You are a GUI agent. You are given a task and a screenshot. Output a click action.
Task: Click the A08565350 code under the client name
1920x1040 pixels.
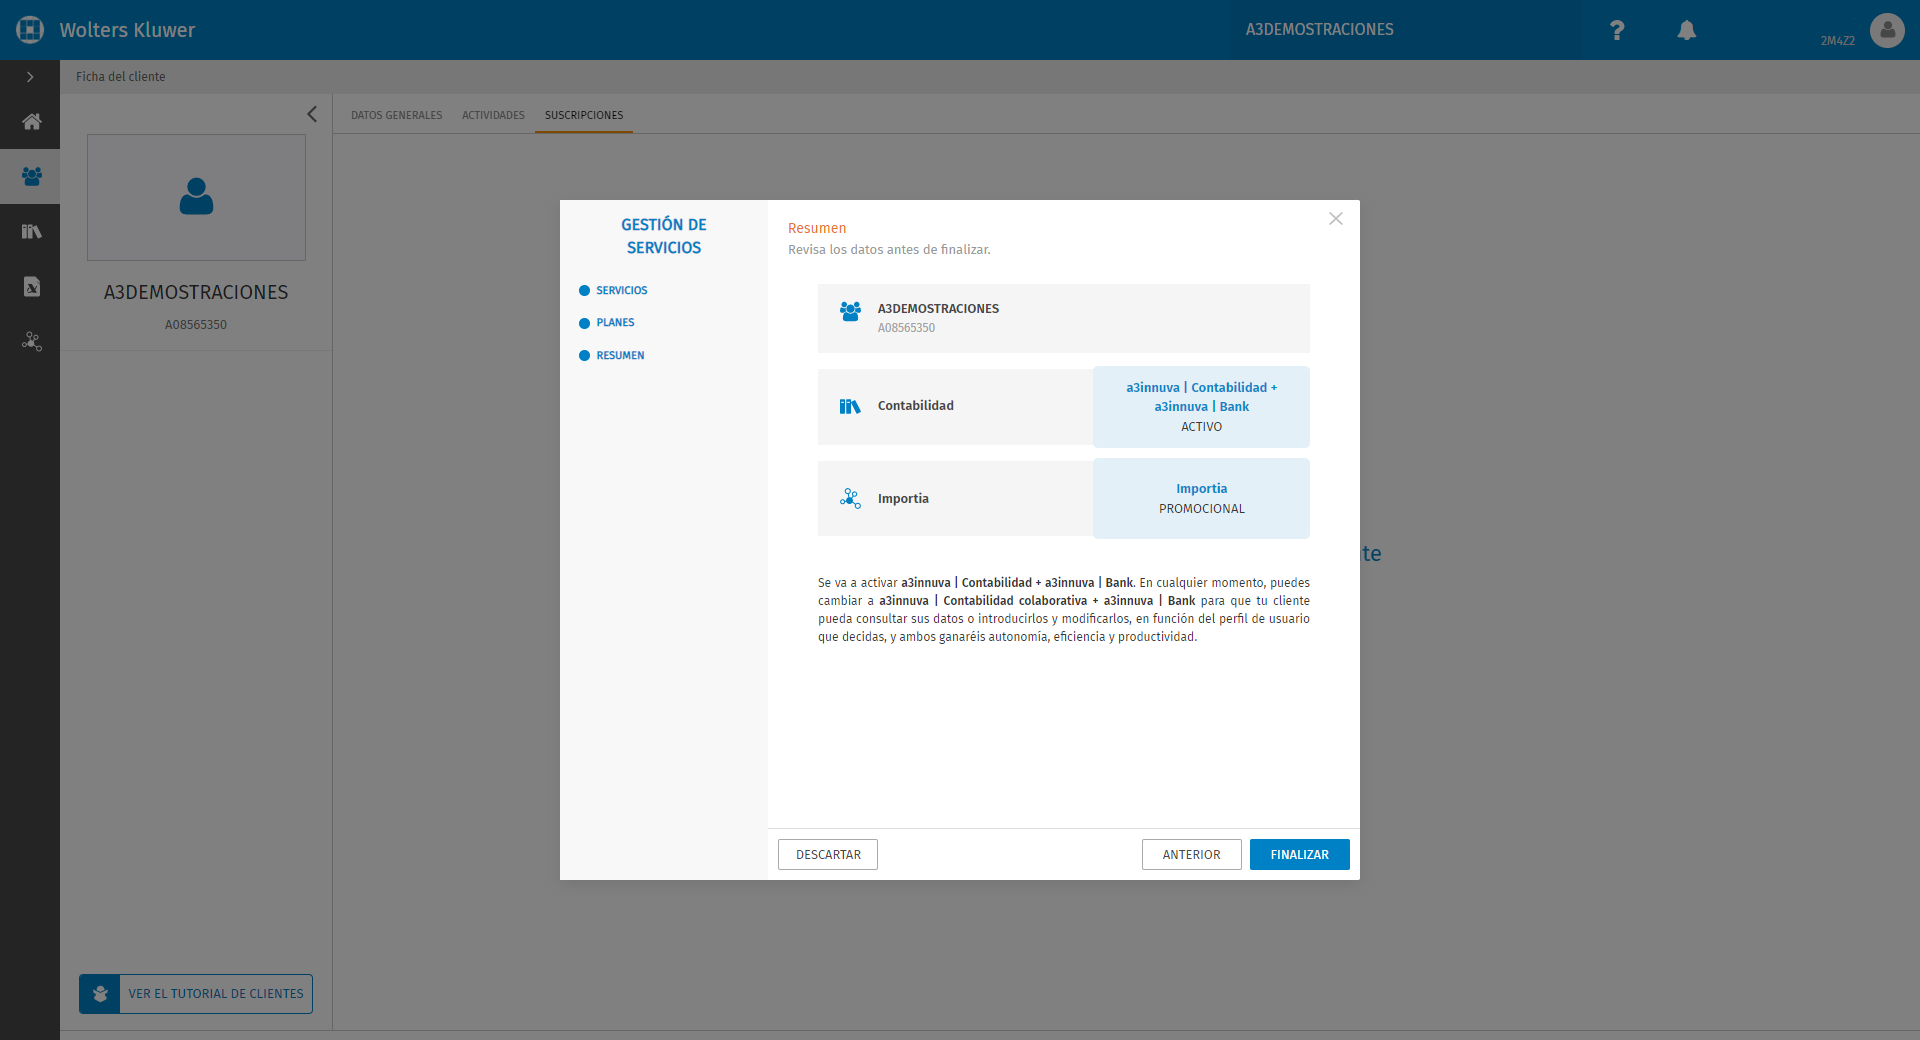click(196, 325)
